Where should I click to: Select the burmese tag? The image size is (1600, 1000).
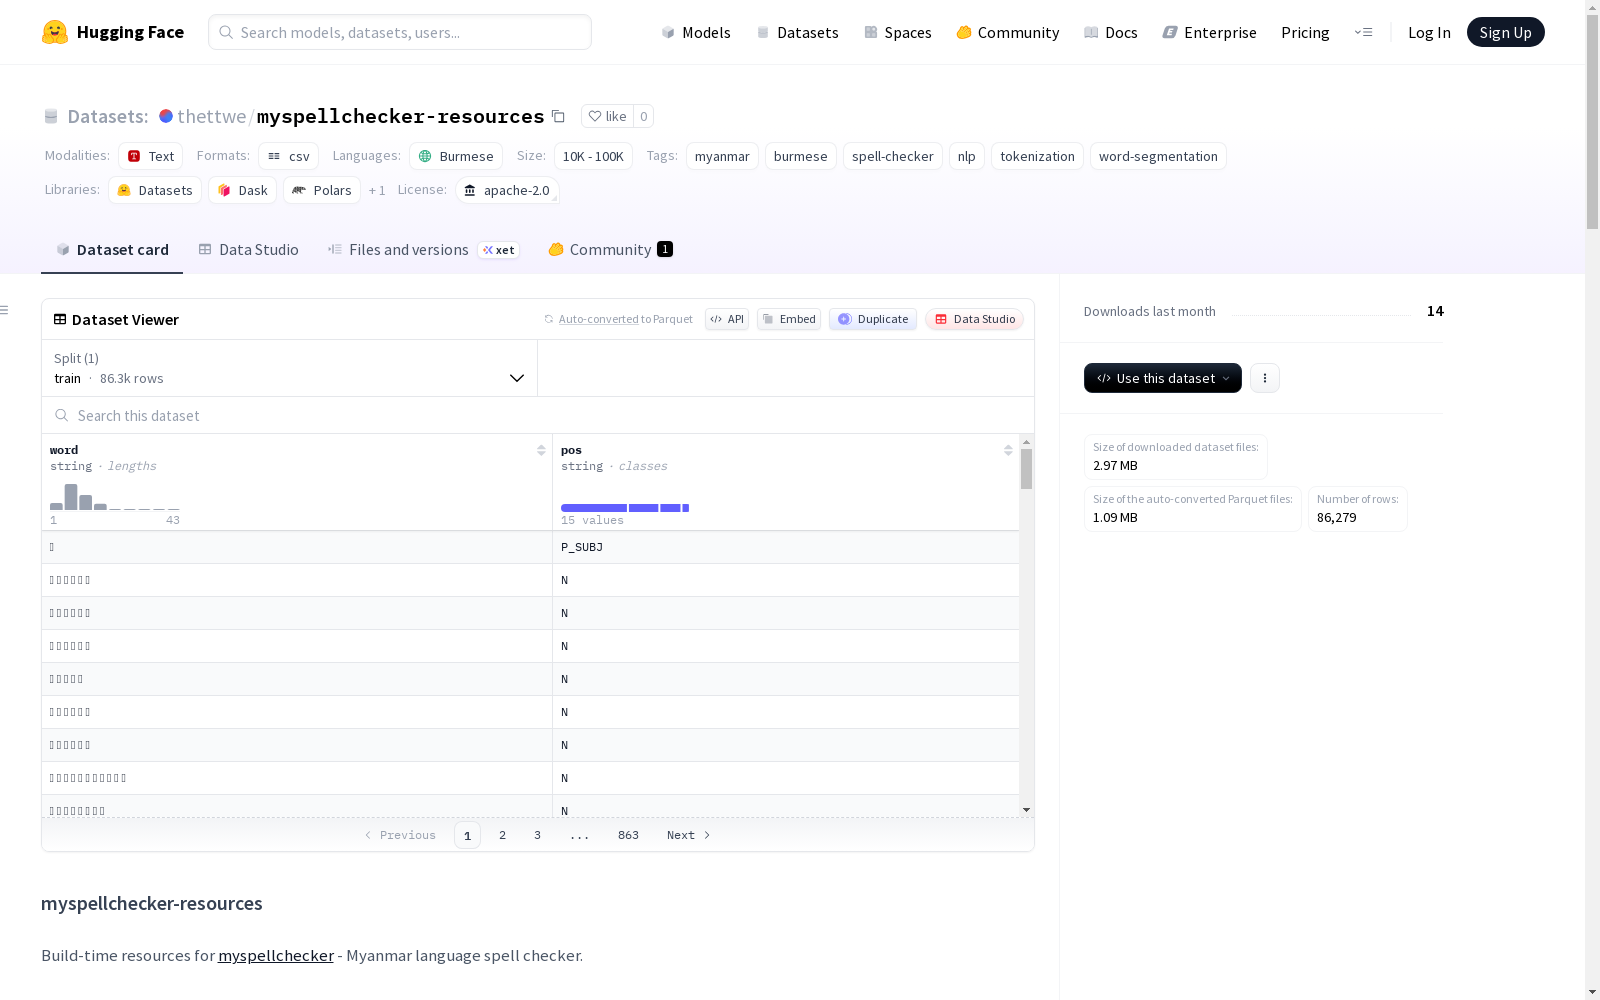(x=800, y=156)
